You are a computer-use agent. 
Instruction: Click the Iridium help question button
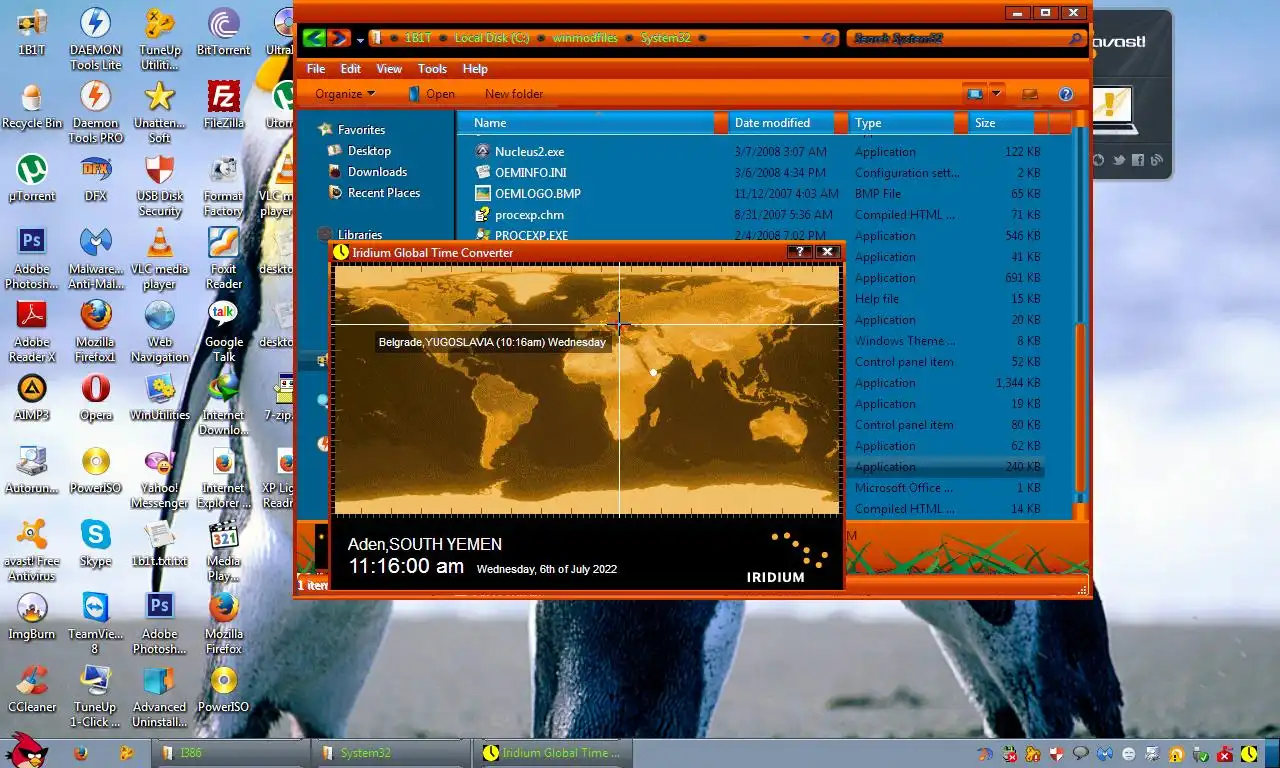(800, 252)
